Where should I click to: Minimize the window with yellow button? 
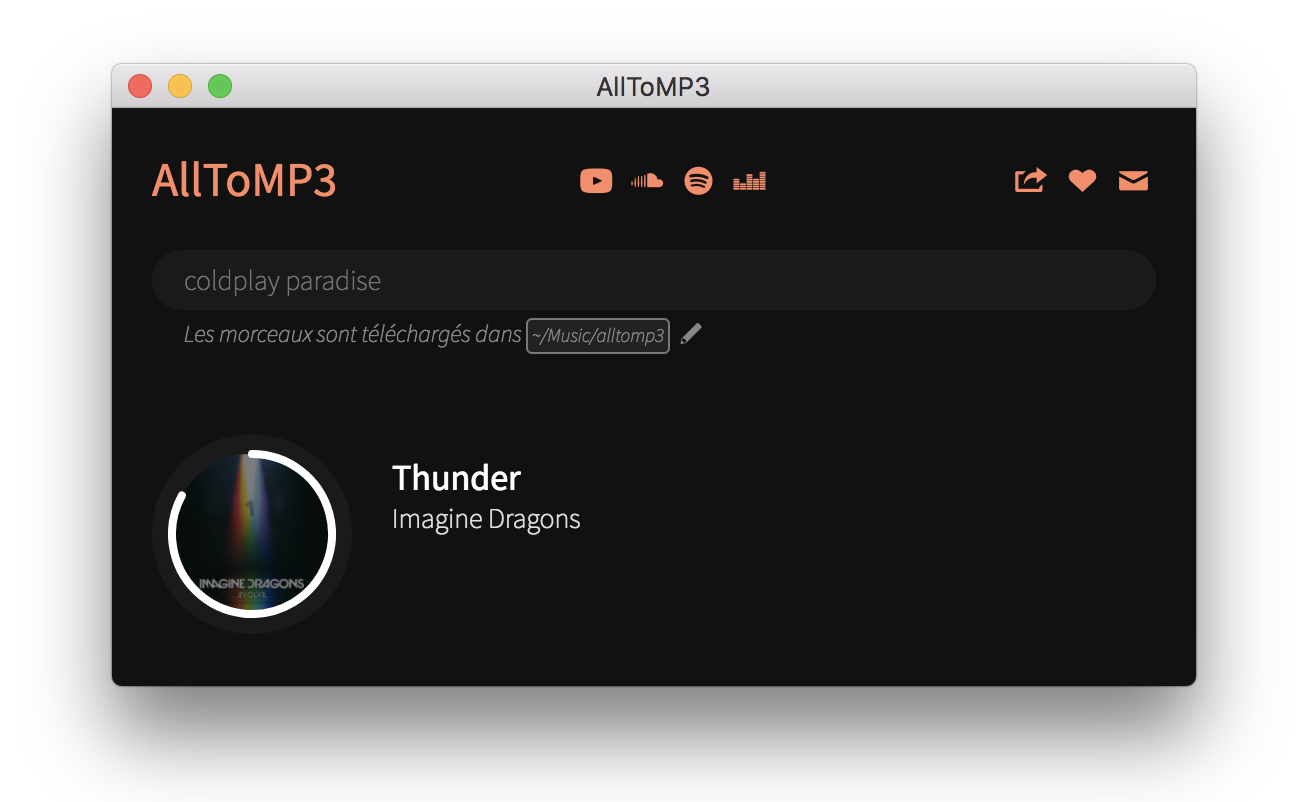pyautogui.click(x=180, y=86)
